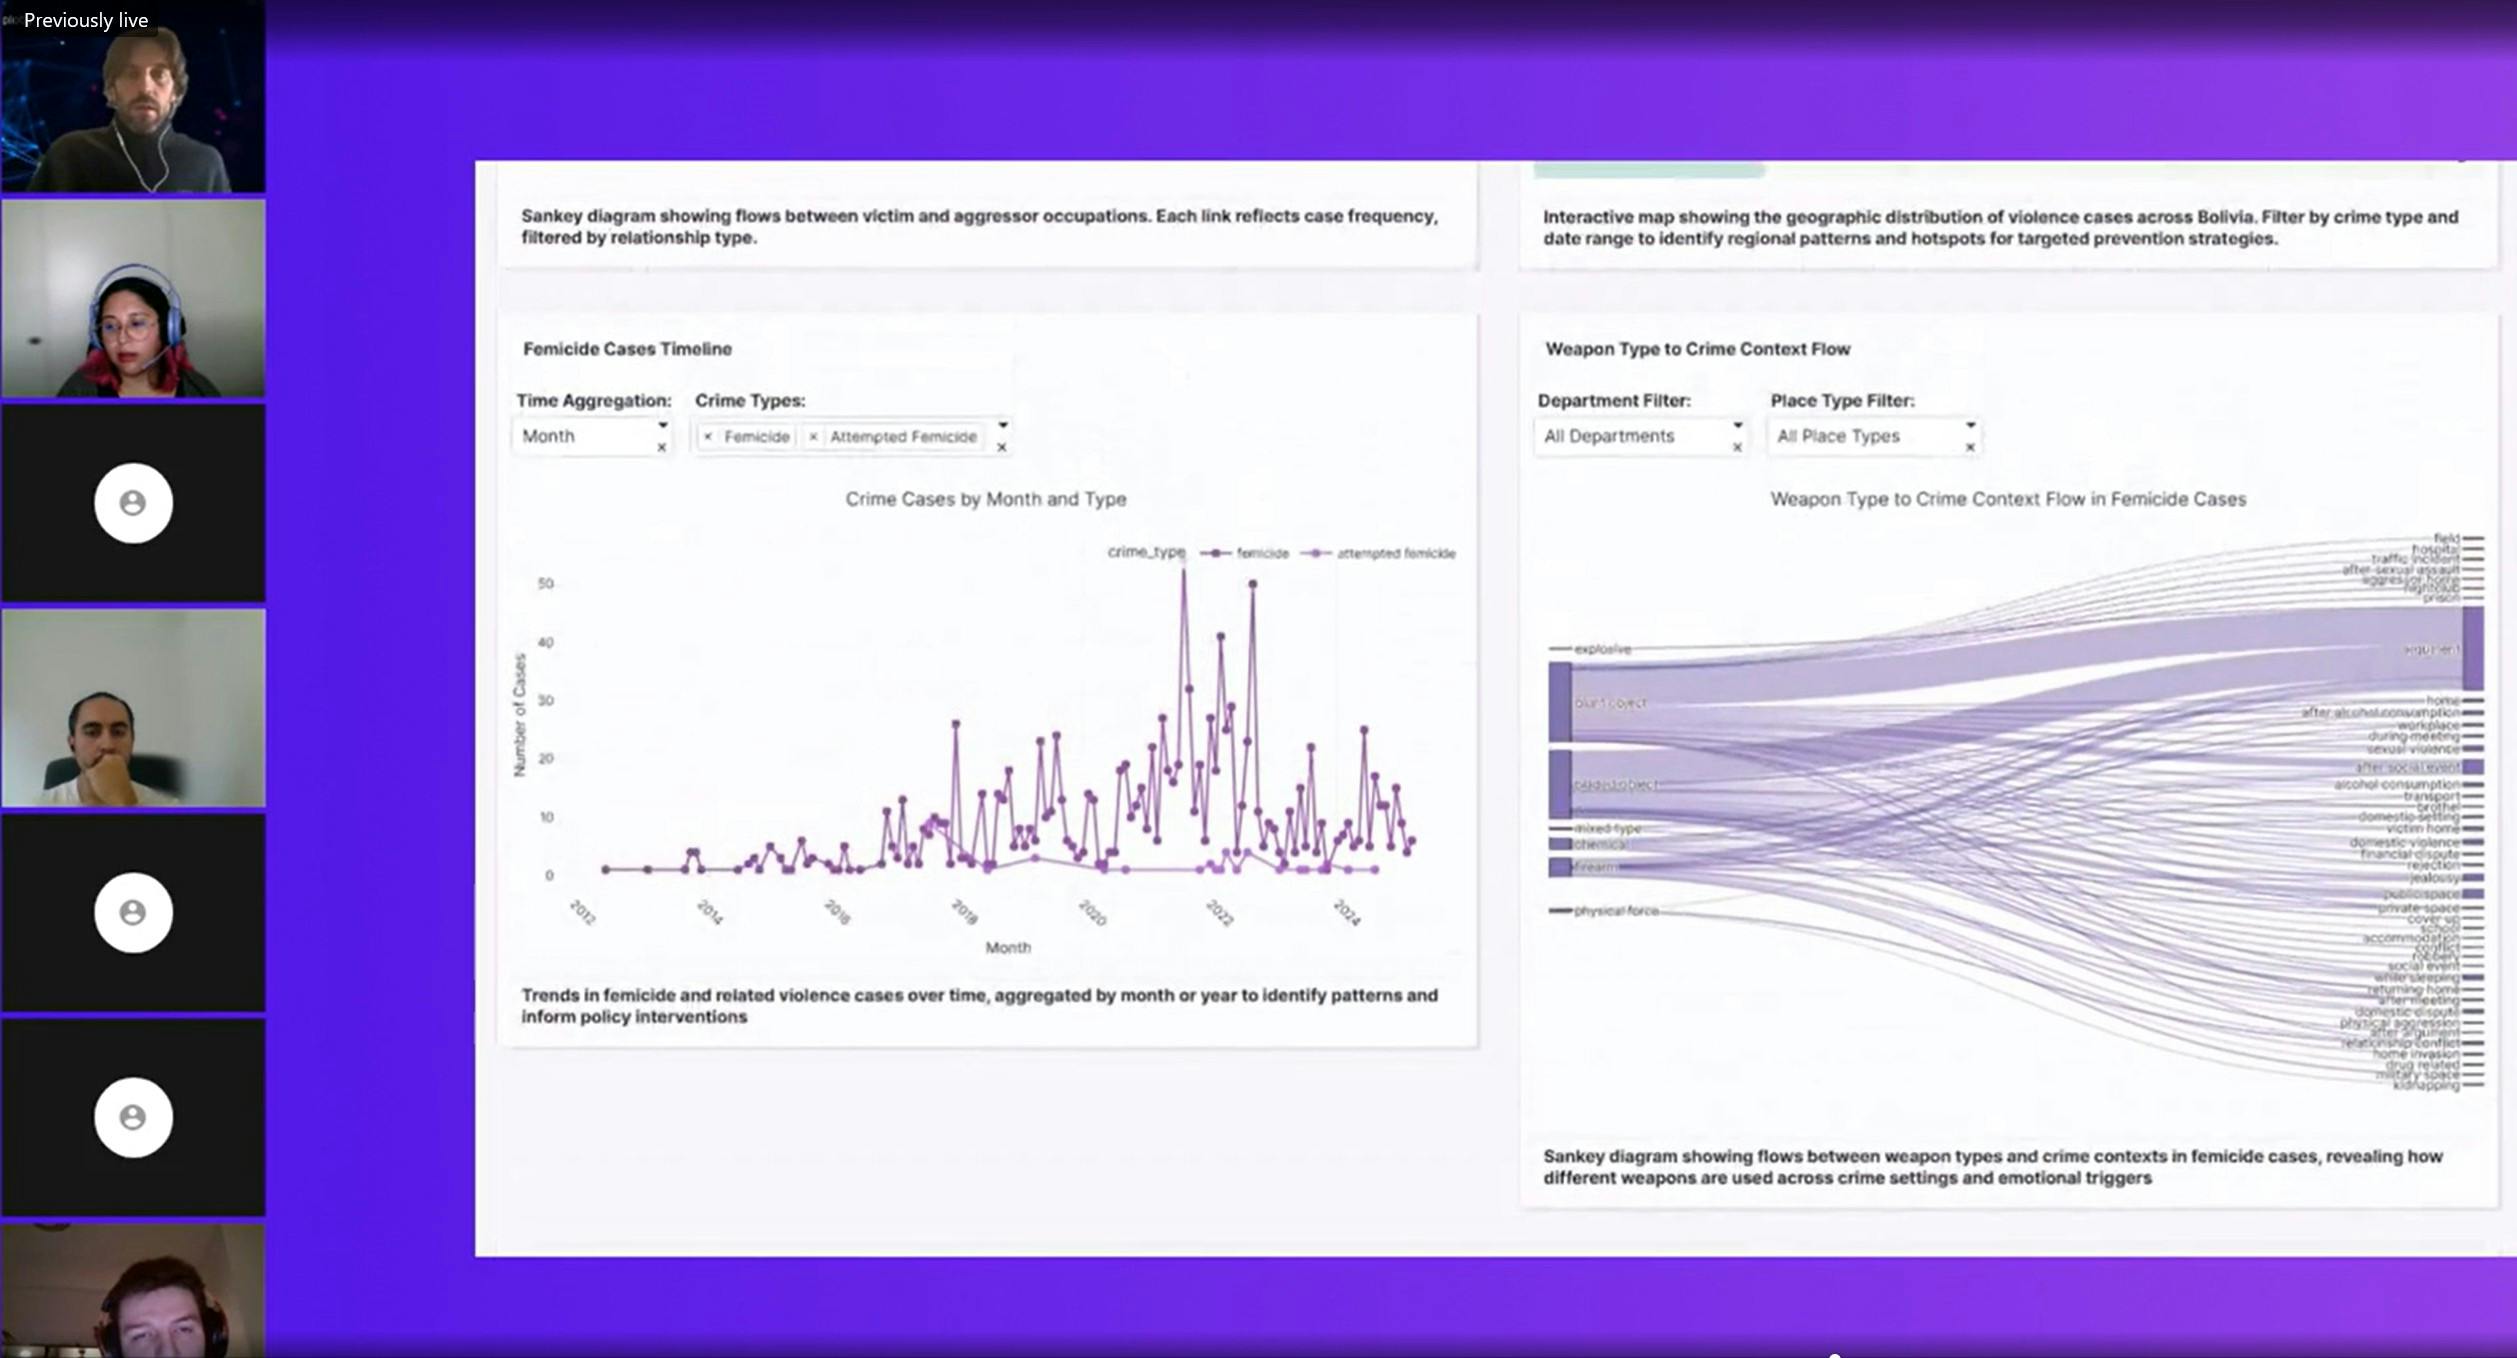Open the Time Aggregation dropdown showing Month

coord(592,436)
